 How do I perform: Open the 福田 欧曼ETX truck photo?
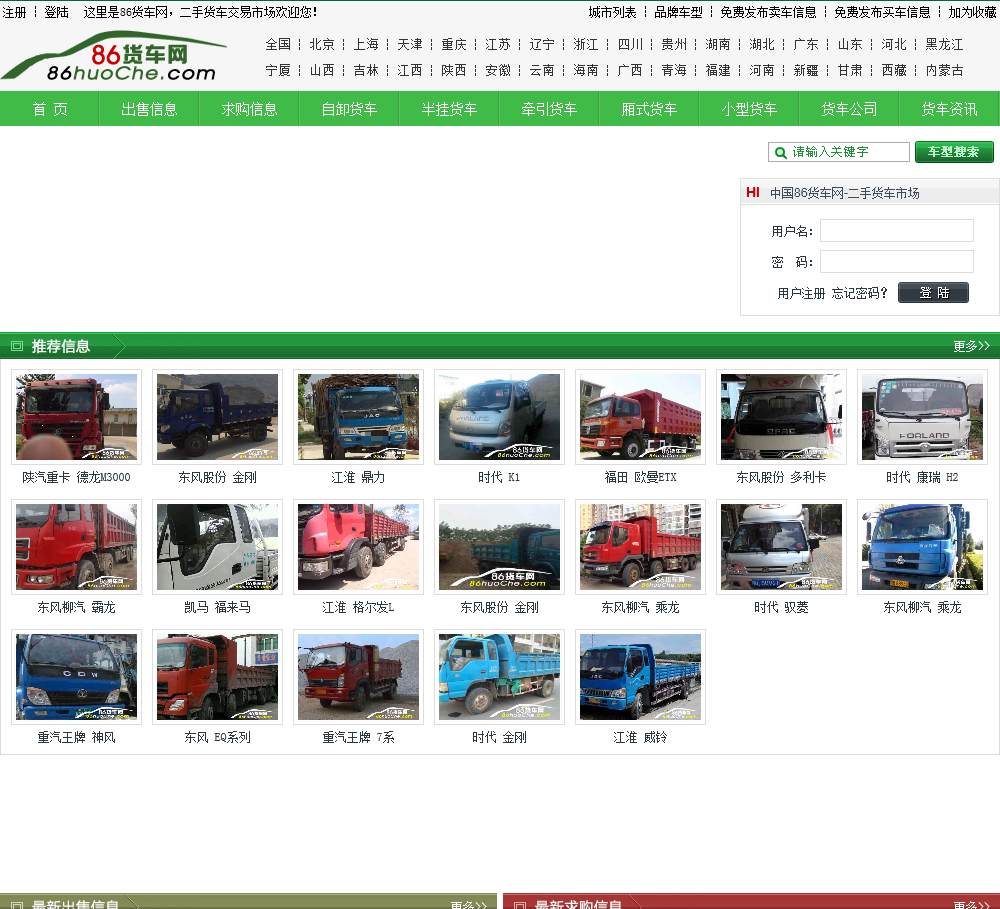pyautogui.click(x=640, y=417)
